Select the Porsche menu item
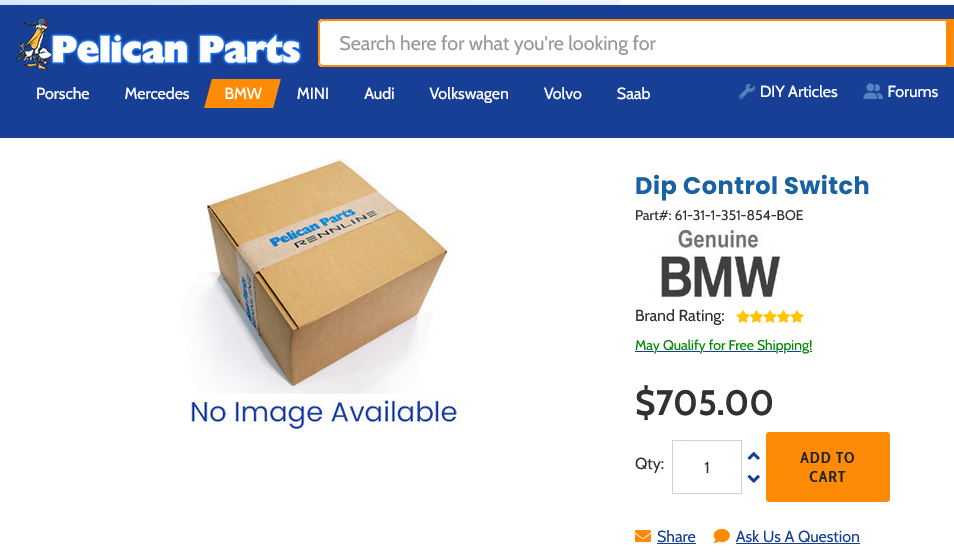 (63, 94)
